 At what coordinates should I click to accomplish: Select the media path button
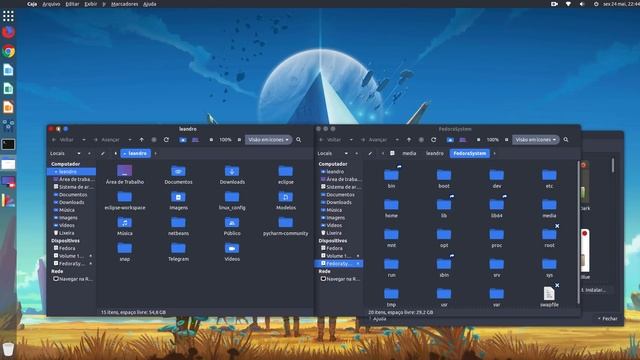tap(409, 153)
